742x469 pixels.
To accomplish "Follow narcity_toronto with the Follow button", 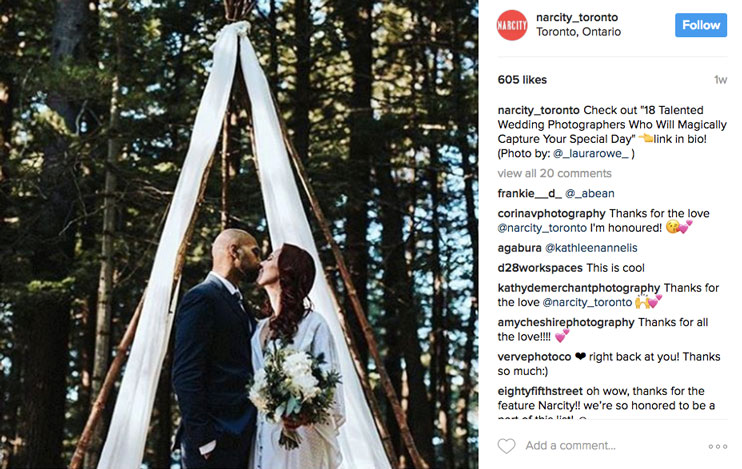I will pos(701,25).
